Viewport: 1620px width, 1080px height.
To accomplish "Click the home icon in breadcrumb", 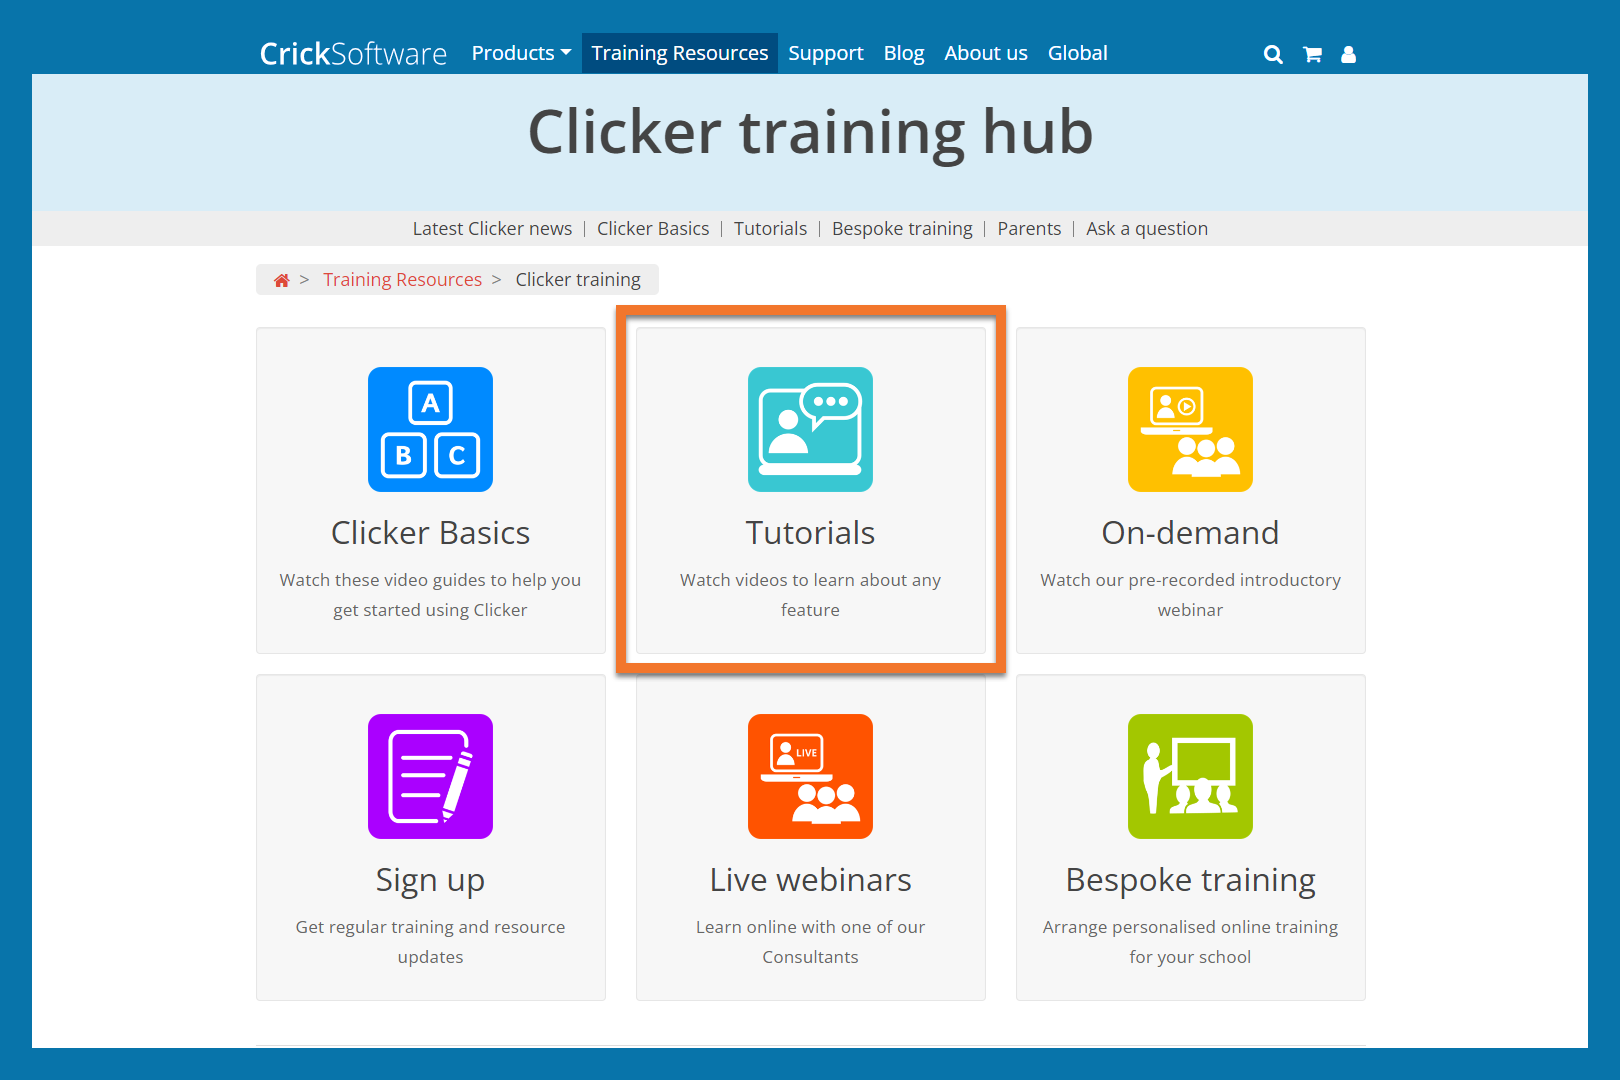I will pos(282,281).
